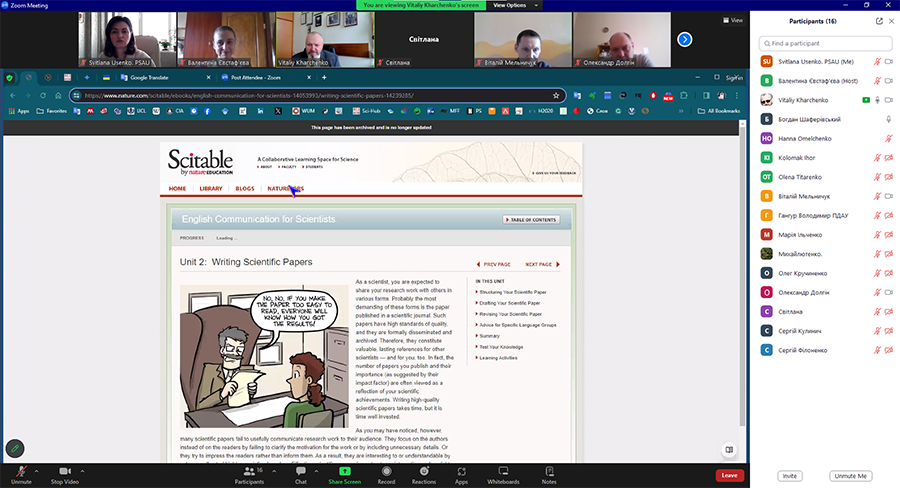Click the Unmute microphone icon in toolbar

[x=21, y=471]
